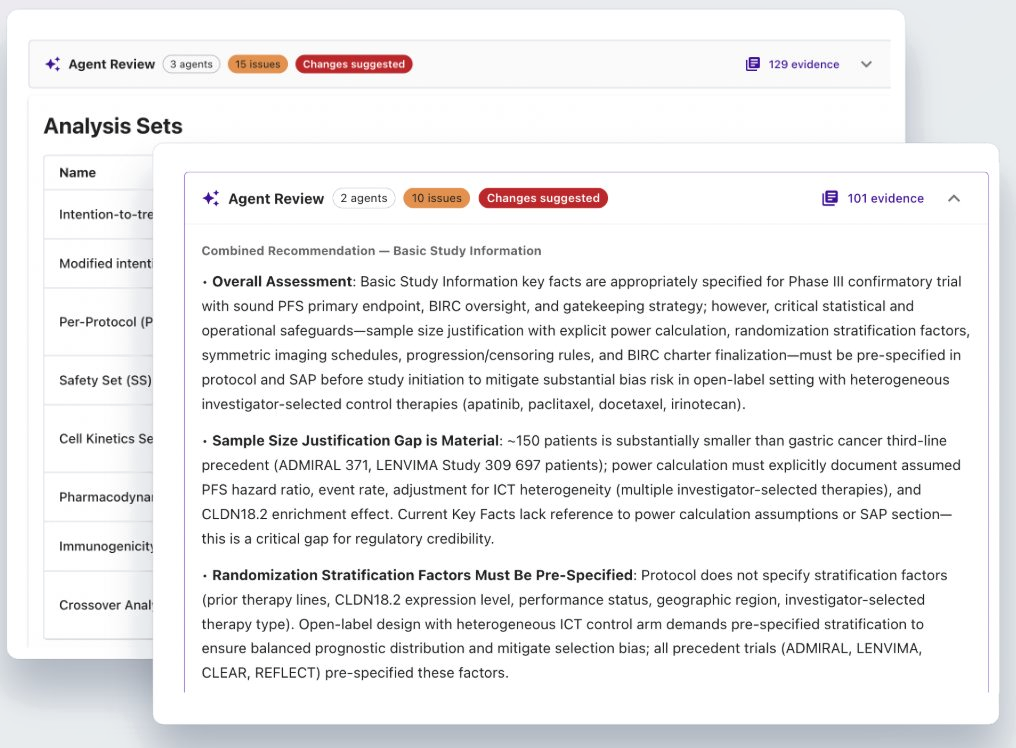
Task: Select the Safety Set (SS) row
Action: click(98, 380)
